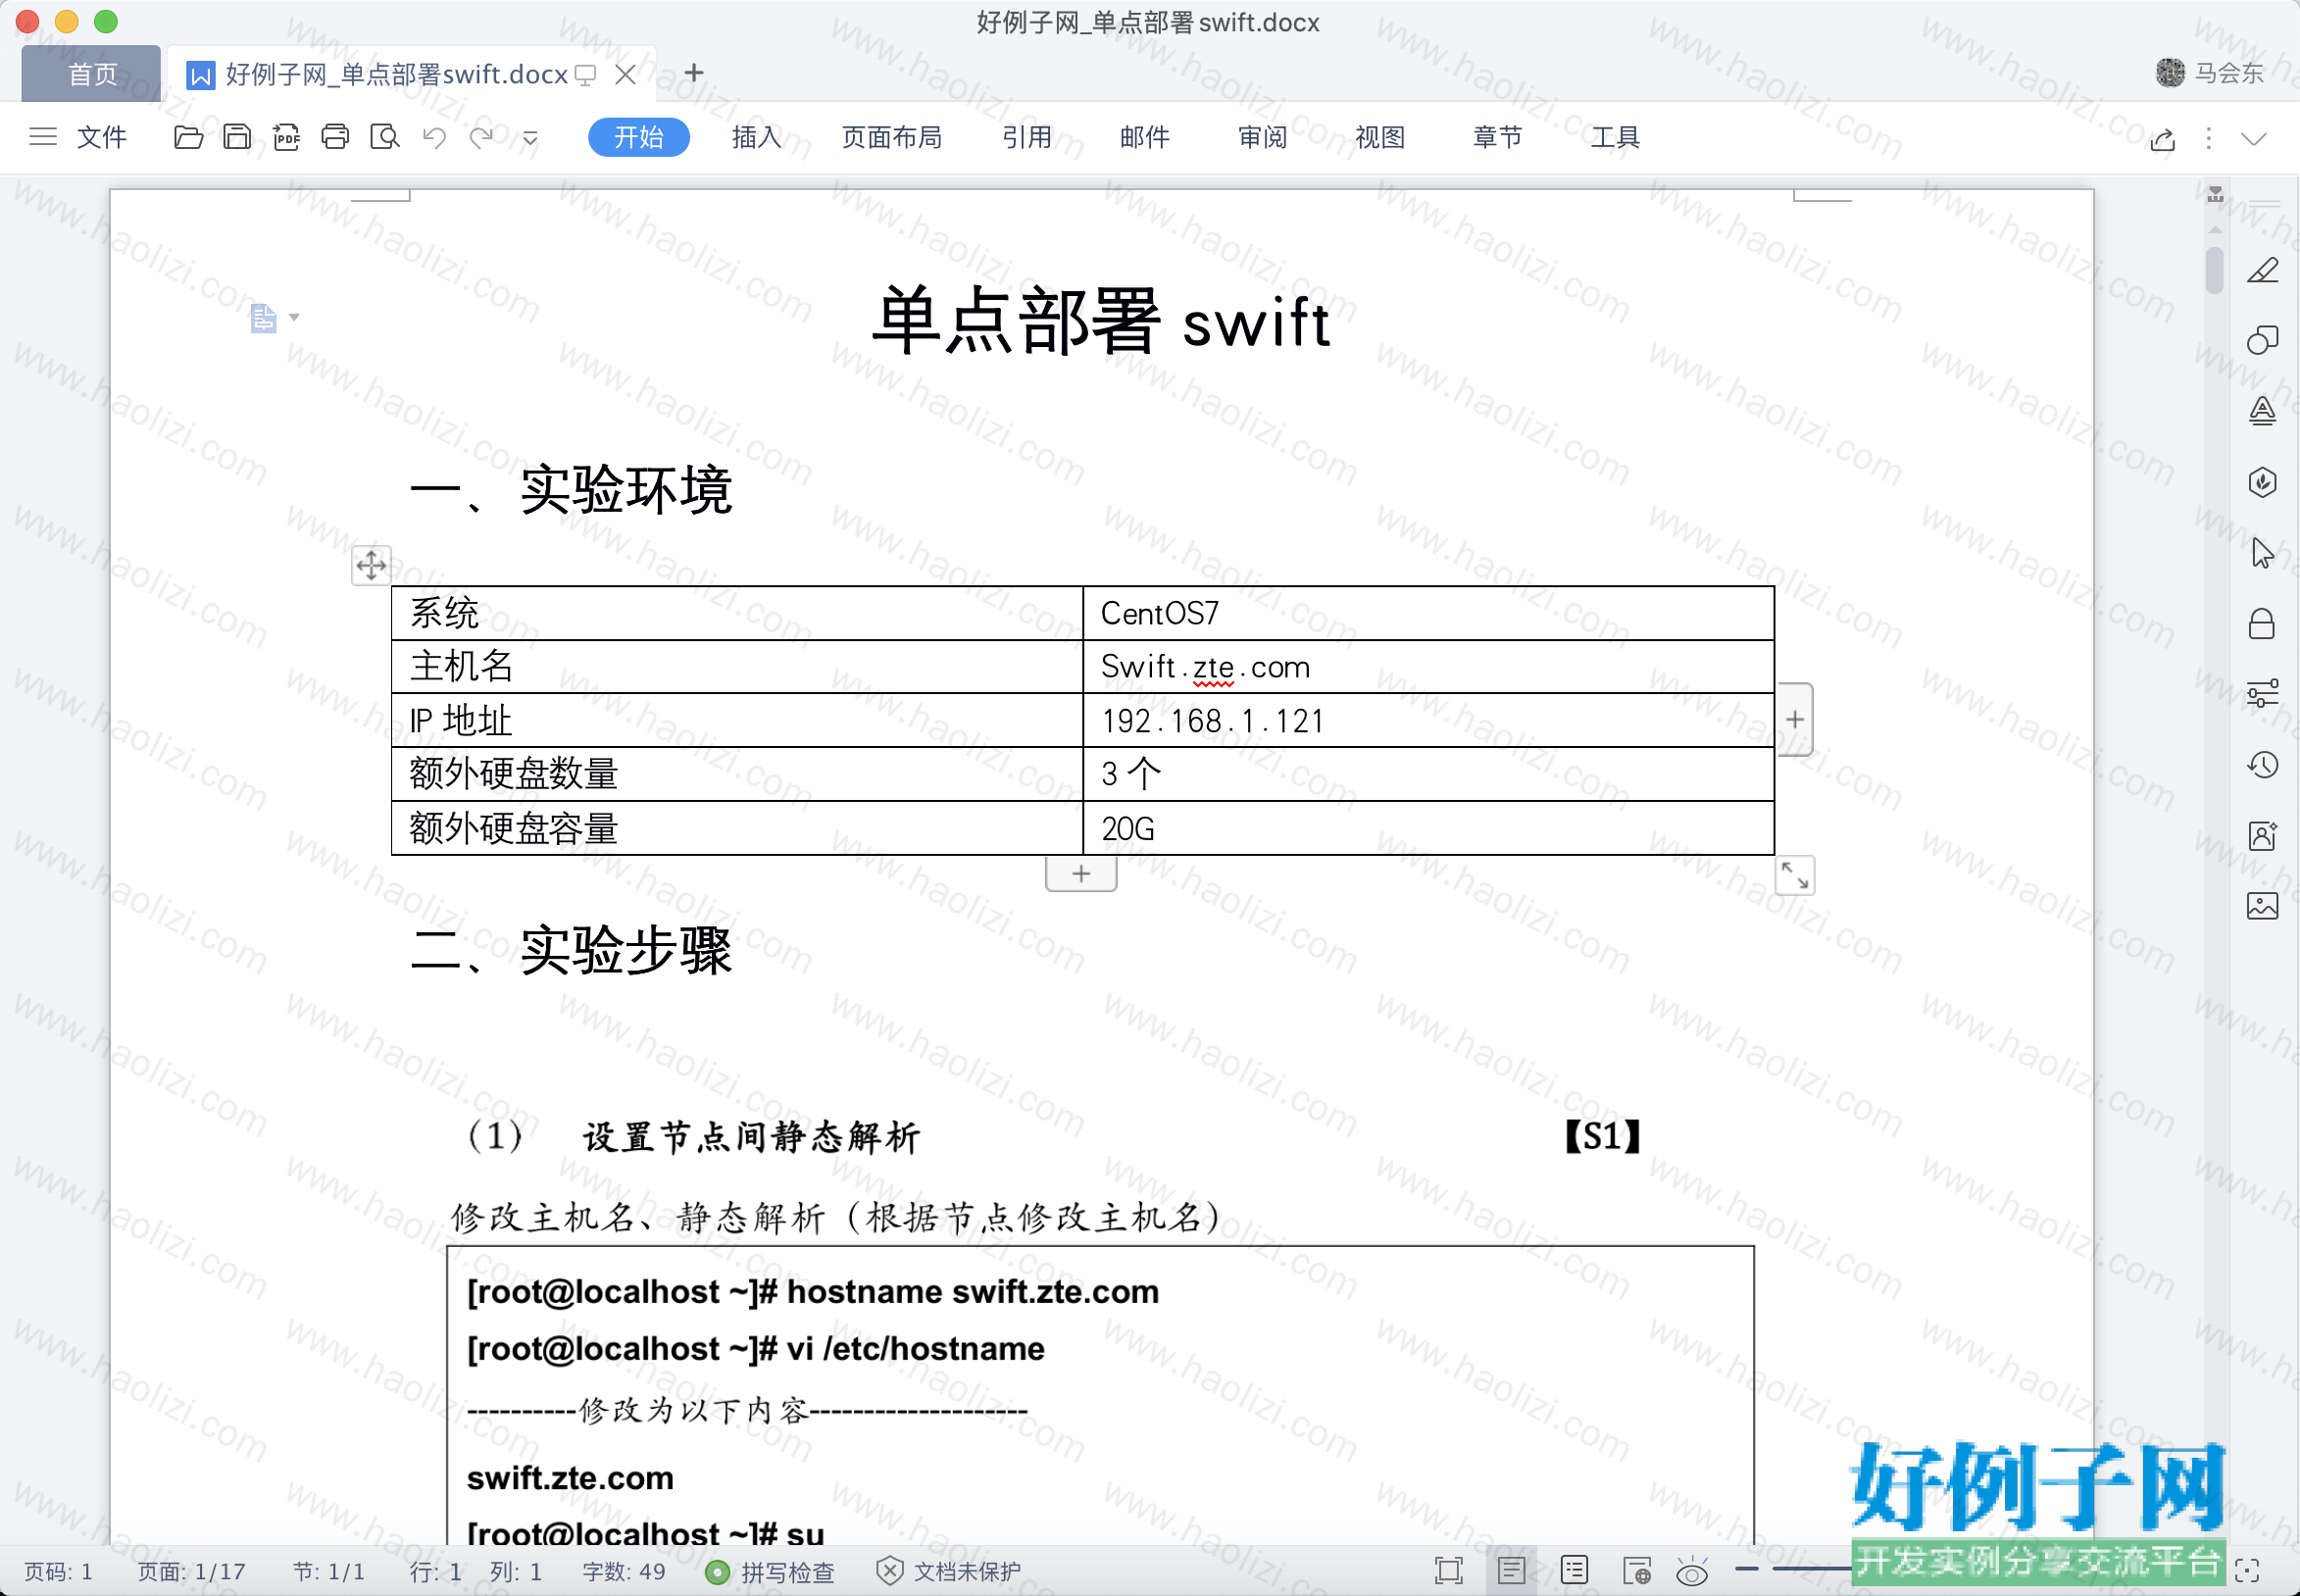Select page layout view in status bar

(x=1511, y=1571)
